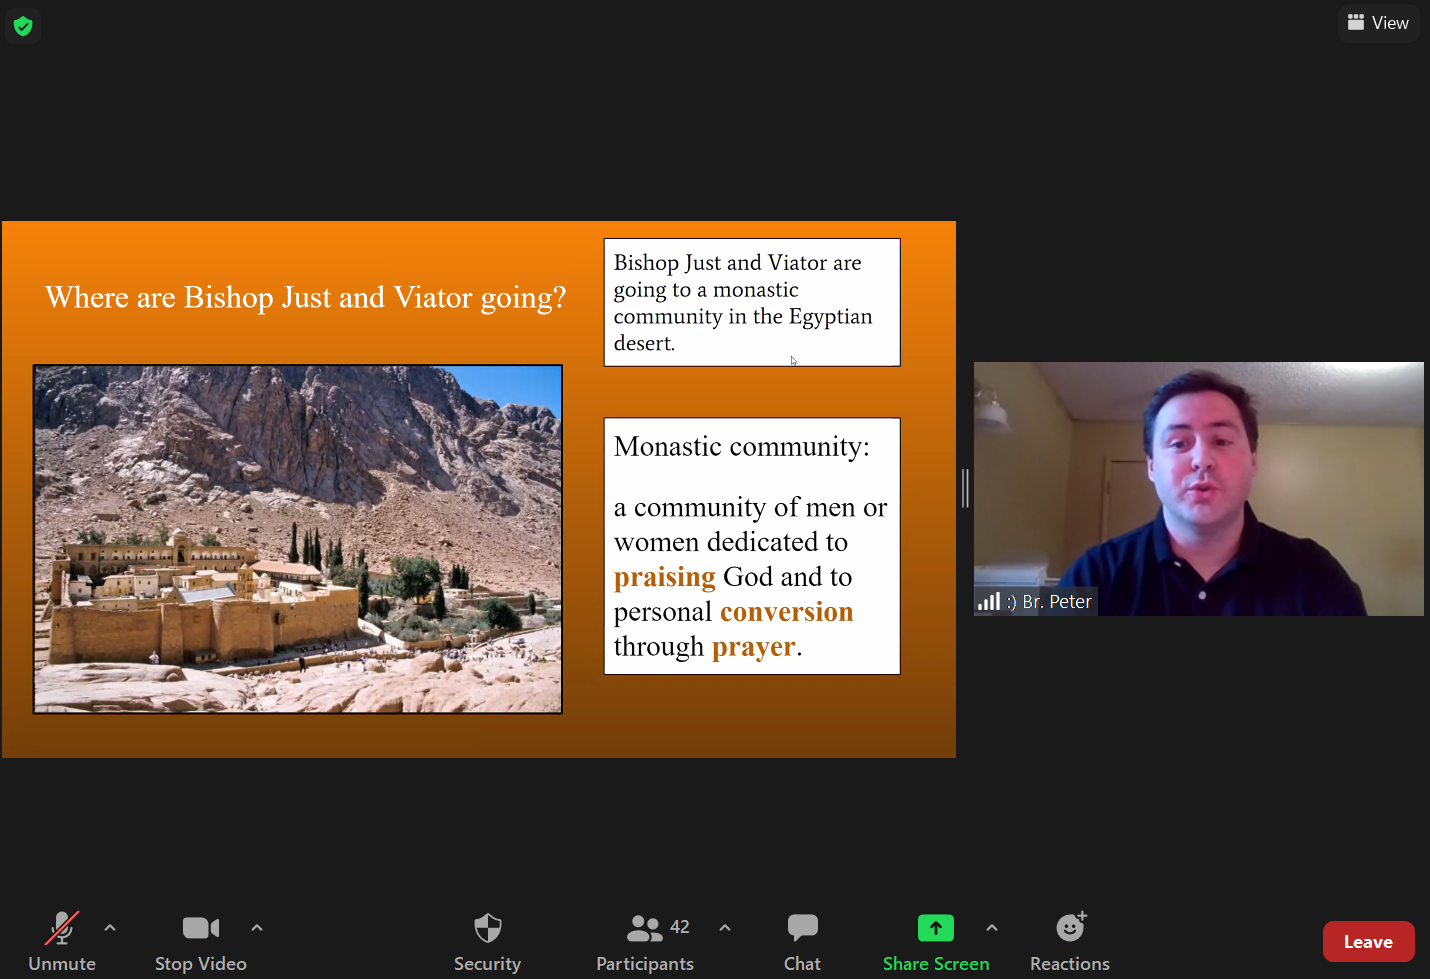Click the participant count "42"

[680, 927]
